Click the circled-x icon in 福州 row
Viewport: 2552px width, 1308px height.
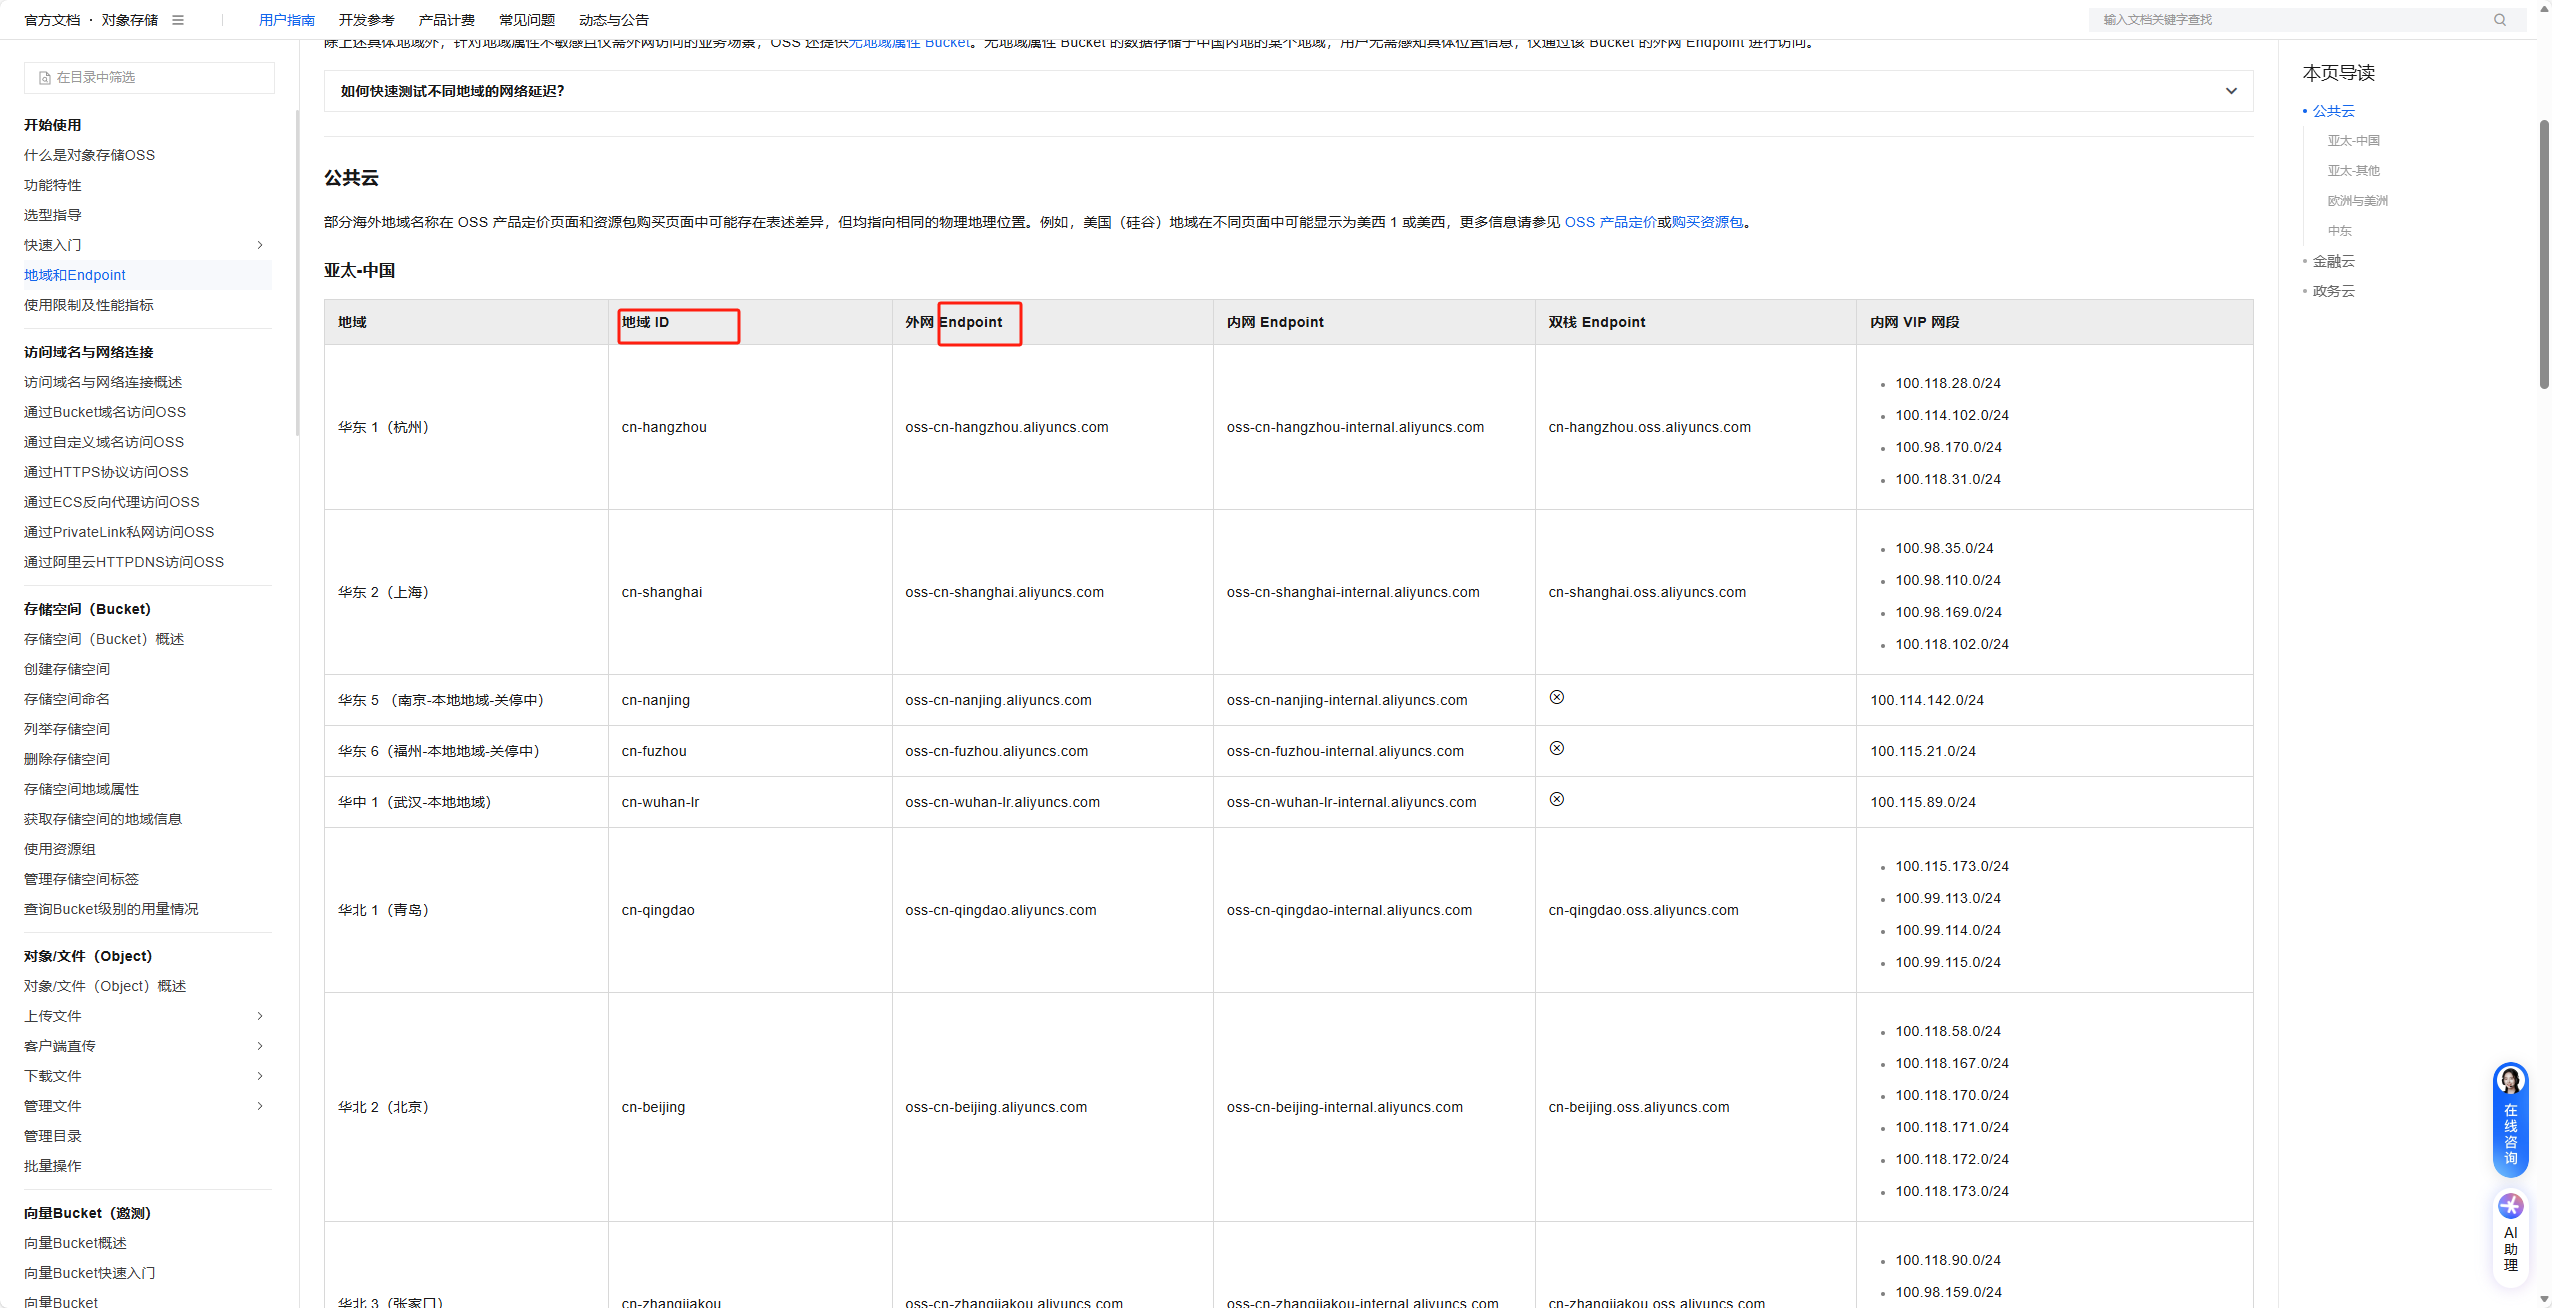click(x=1557, y=748)
